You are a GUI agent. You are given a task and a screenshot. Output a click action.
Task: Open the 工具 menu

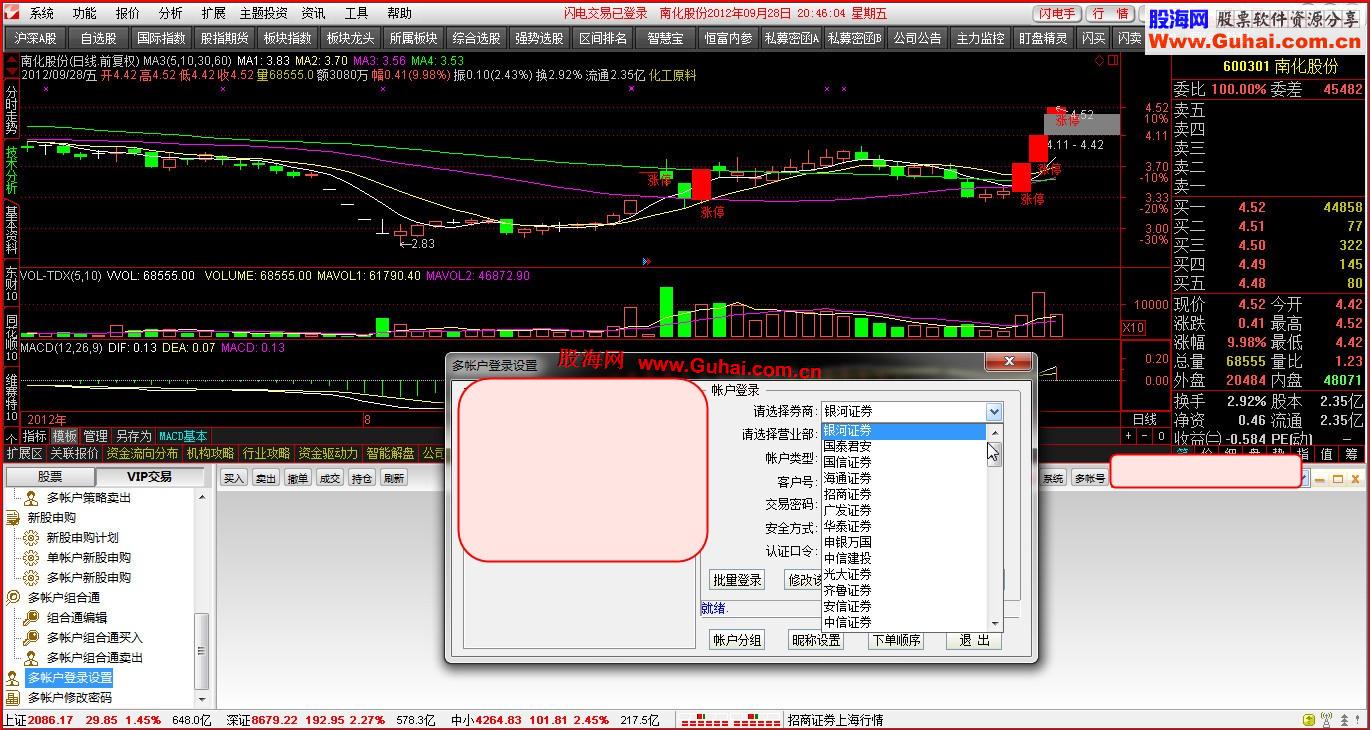[356, 13]
